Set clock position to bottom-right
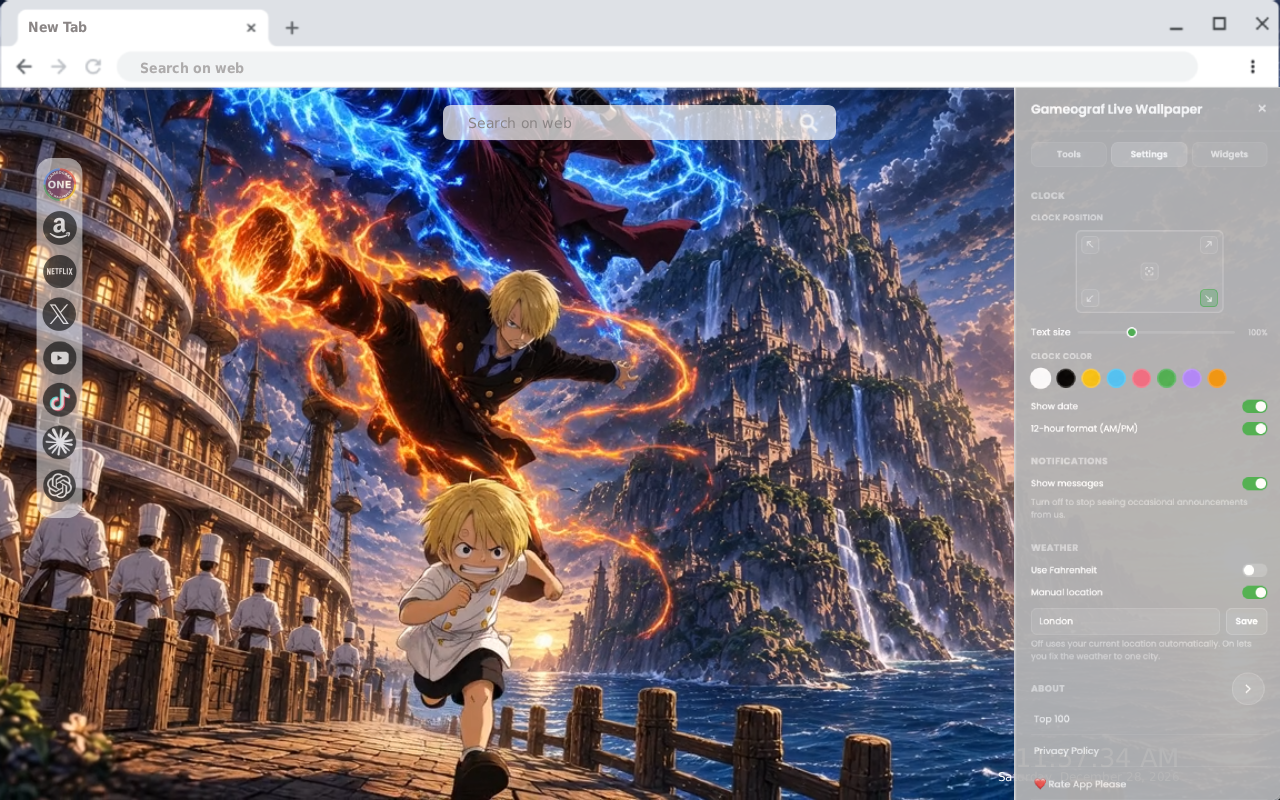 click(x=1208, y=298)
